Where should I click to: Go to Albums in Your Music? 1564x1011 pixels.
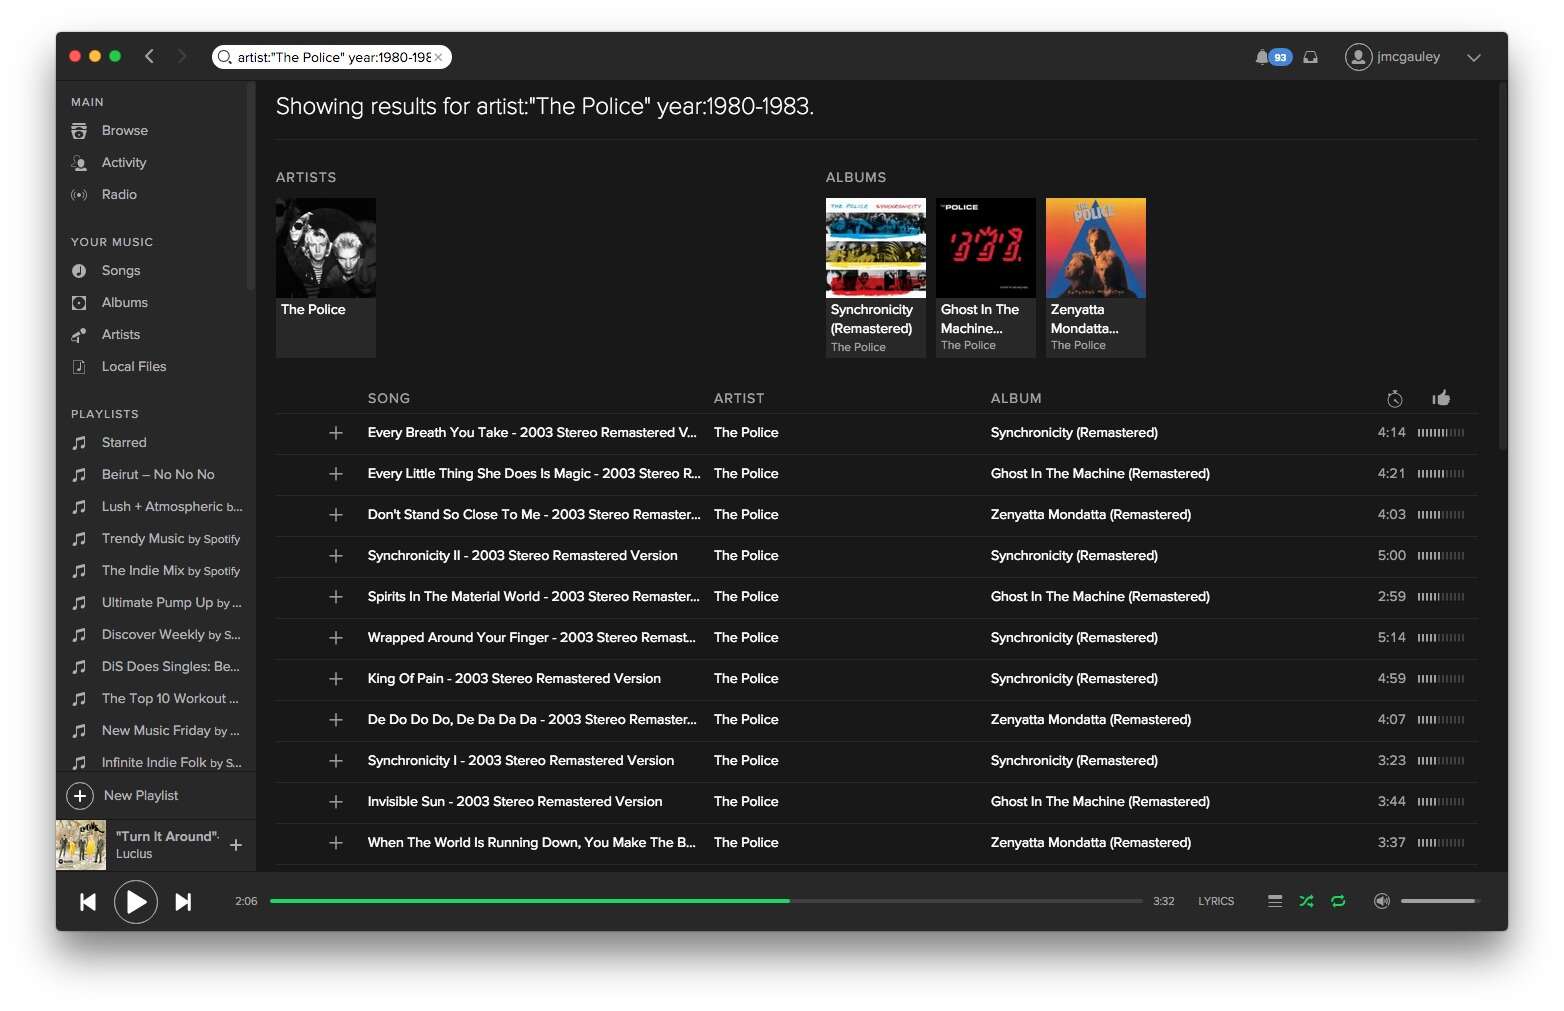click(125, 302)
